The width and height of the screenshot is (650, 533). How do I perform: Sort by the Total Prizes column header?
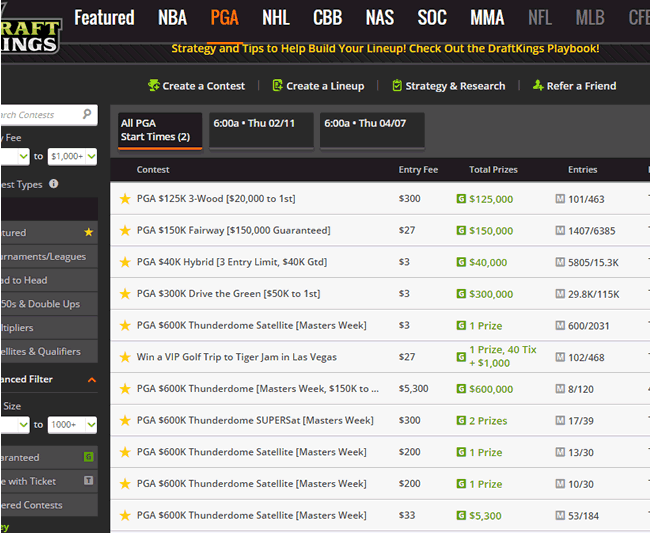(493, 170)
